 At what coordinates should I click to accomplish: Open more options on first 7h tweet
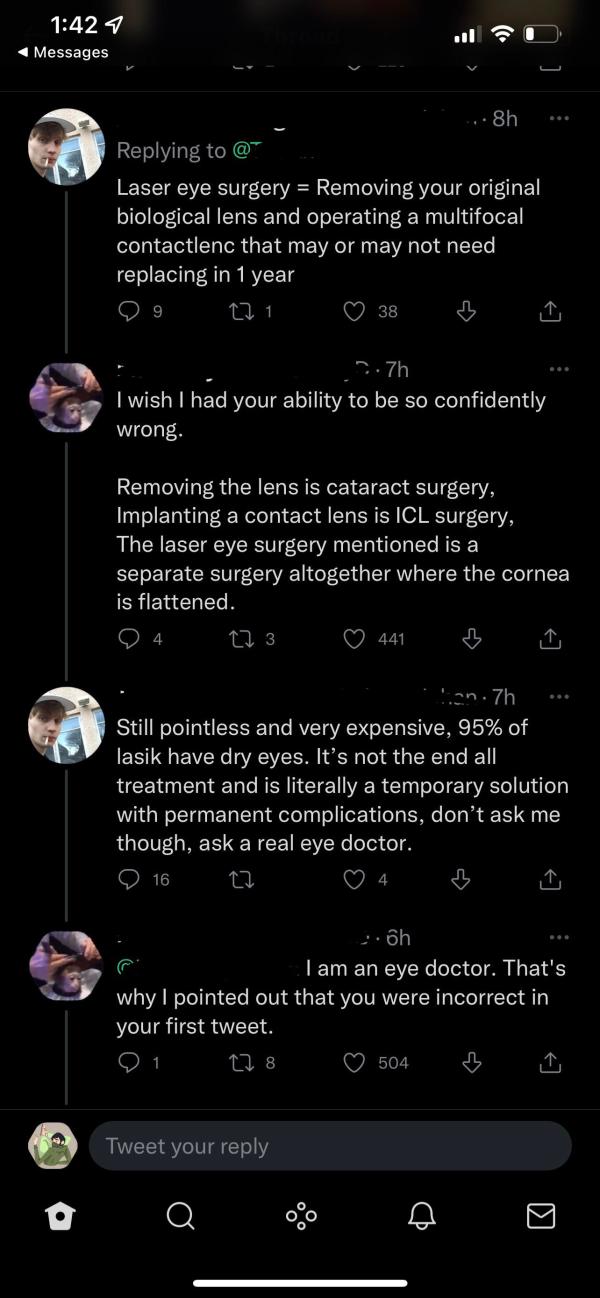point(559,369)
